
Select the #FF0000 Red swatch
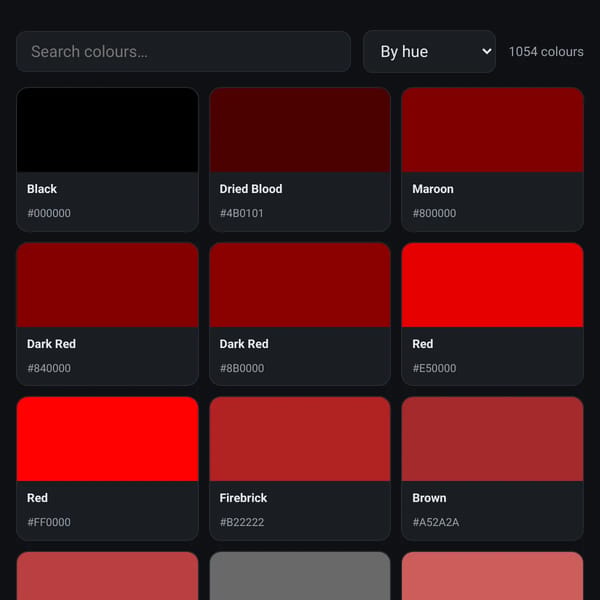coord(108,439)
